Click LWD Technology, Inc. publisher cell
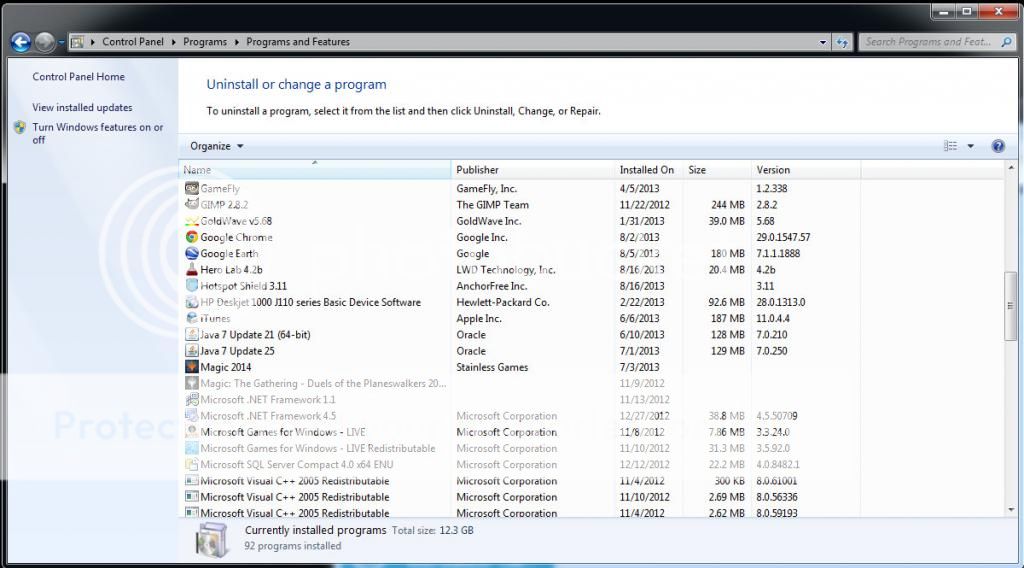 click(506, 270)
